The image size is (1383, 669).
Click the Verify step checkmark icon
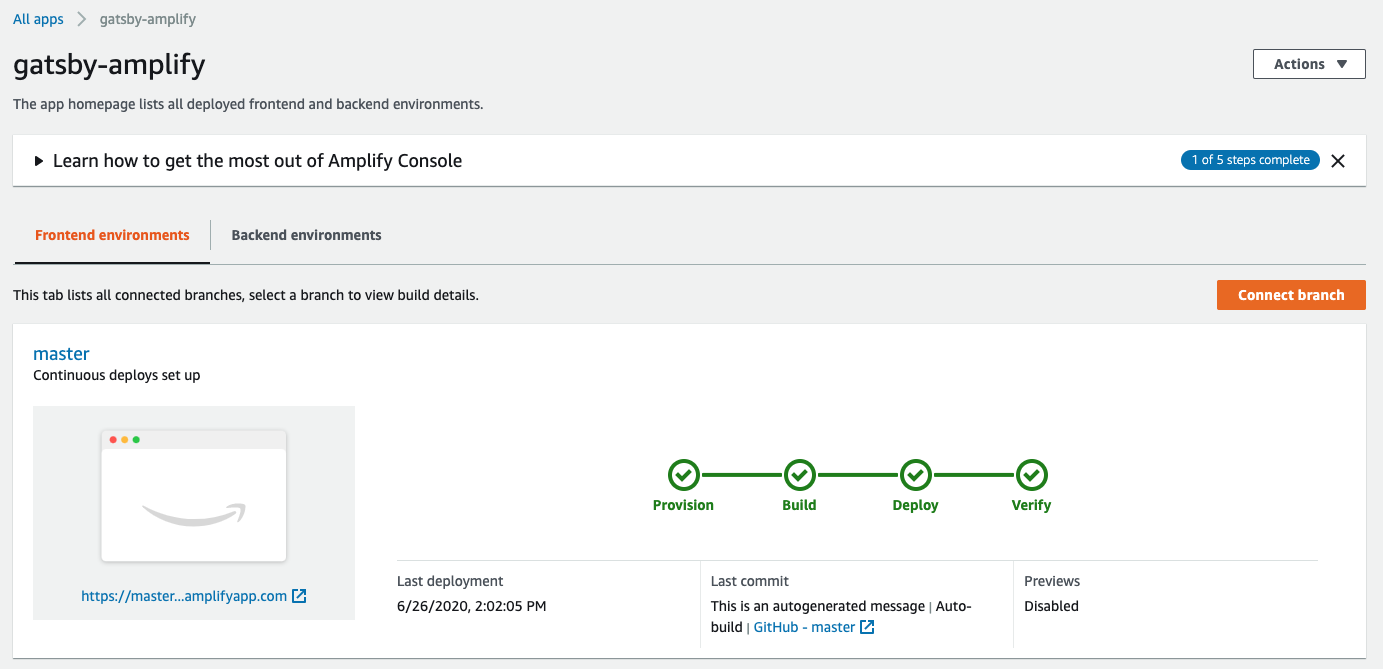pyautogui.click(x=1031, y=474)
